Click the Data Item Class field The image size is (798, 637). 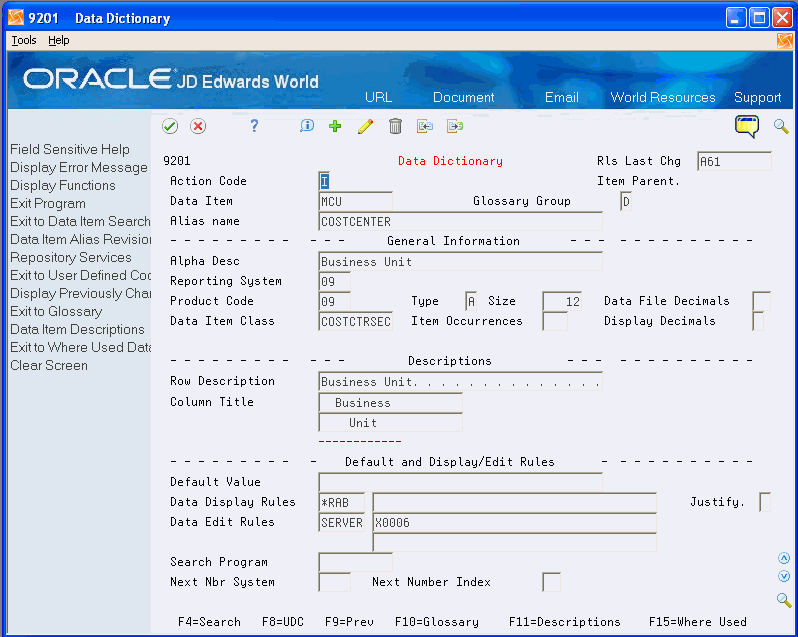click(356, 322)
